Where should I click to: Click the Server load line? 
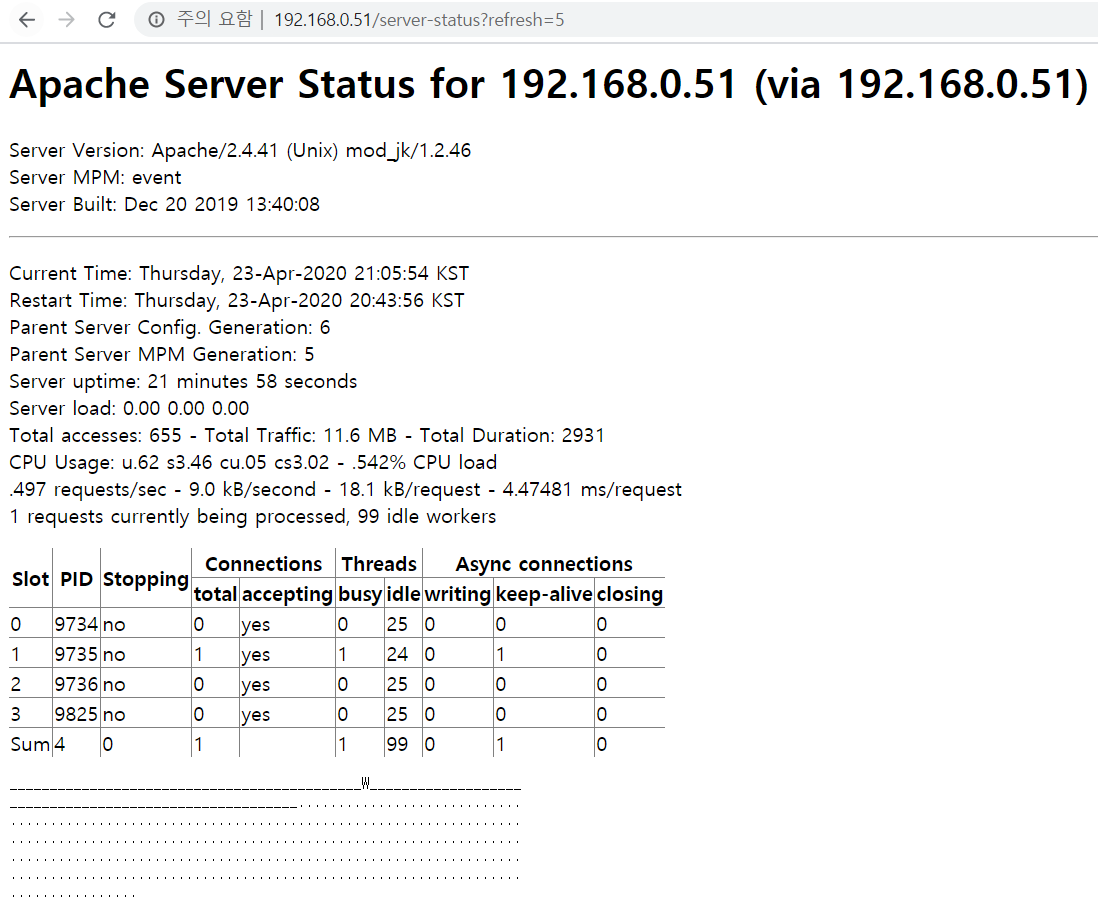129,408
